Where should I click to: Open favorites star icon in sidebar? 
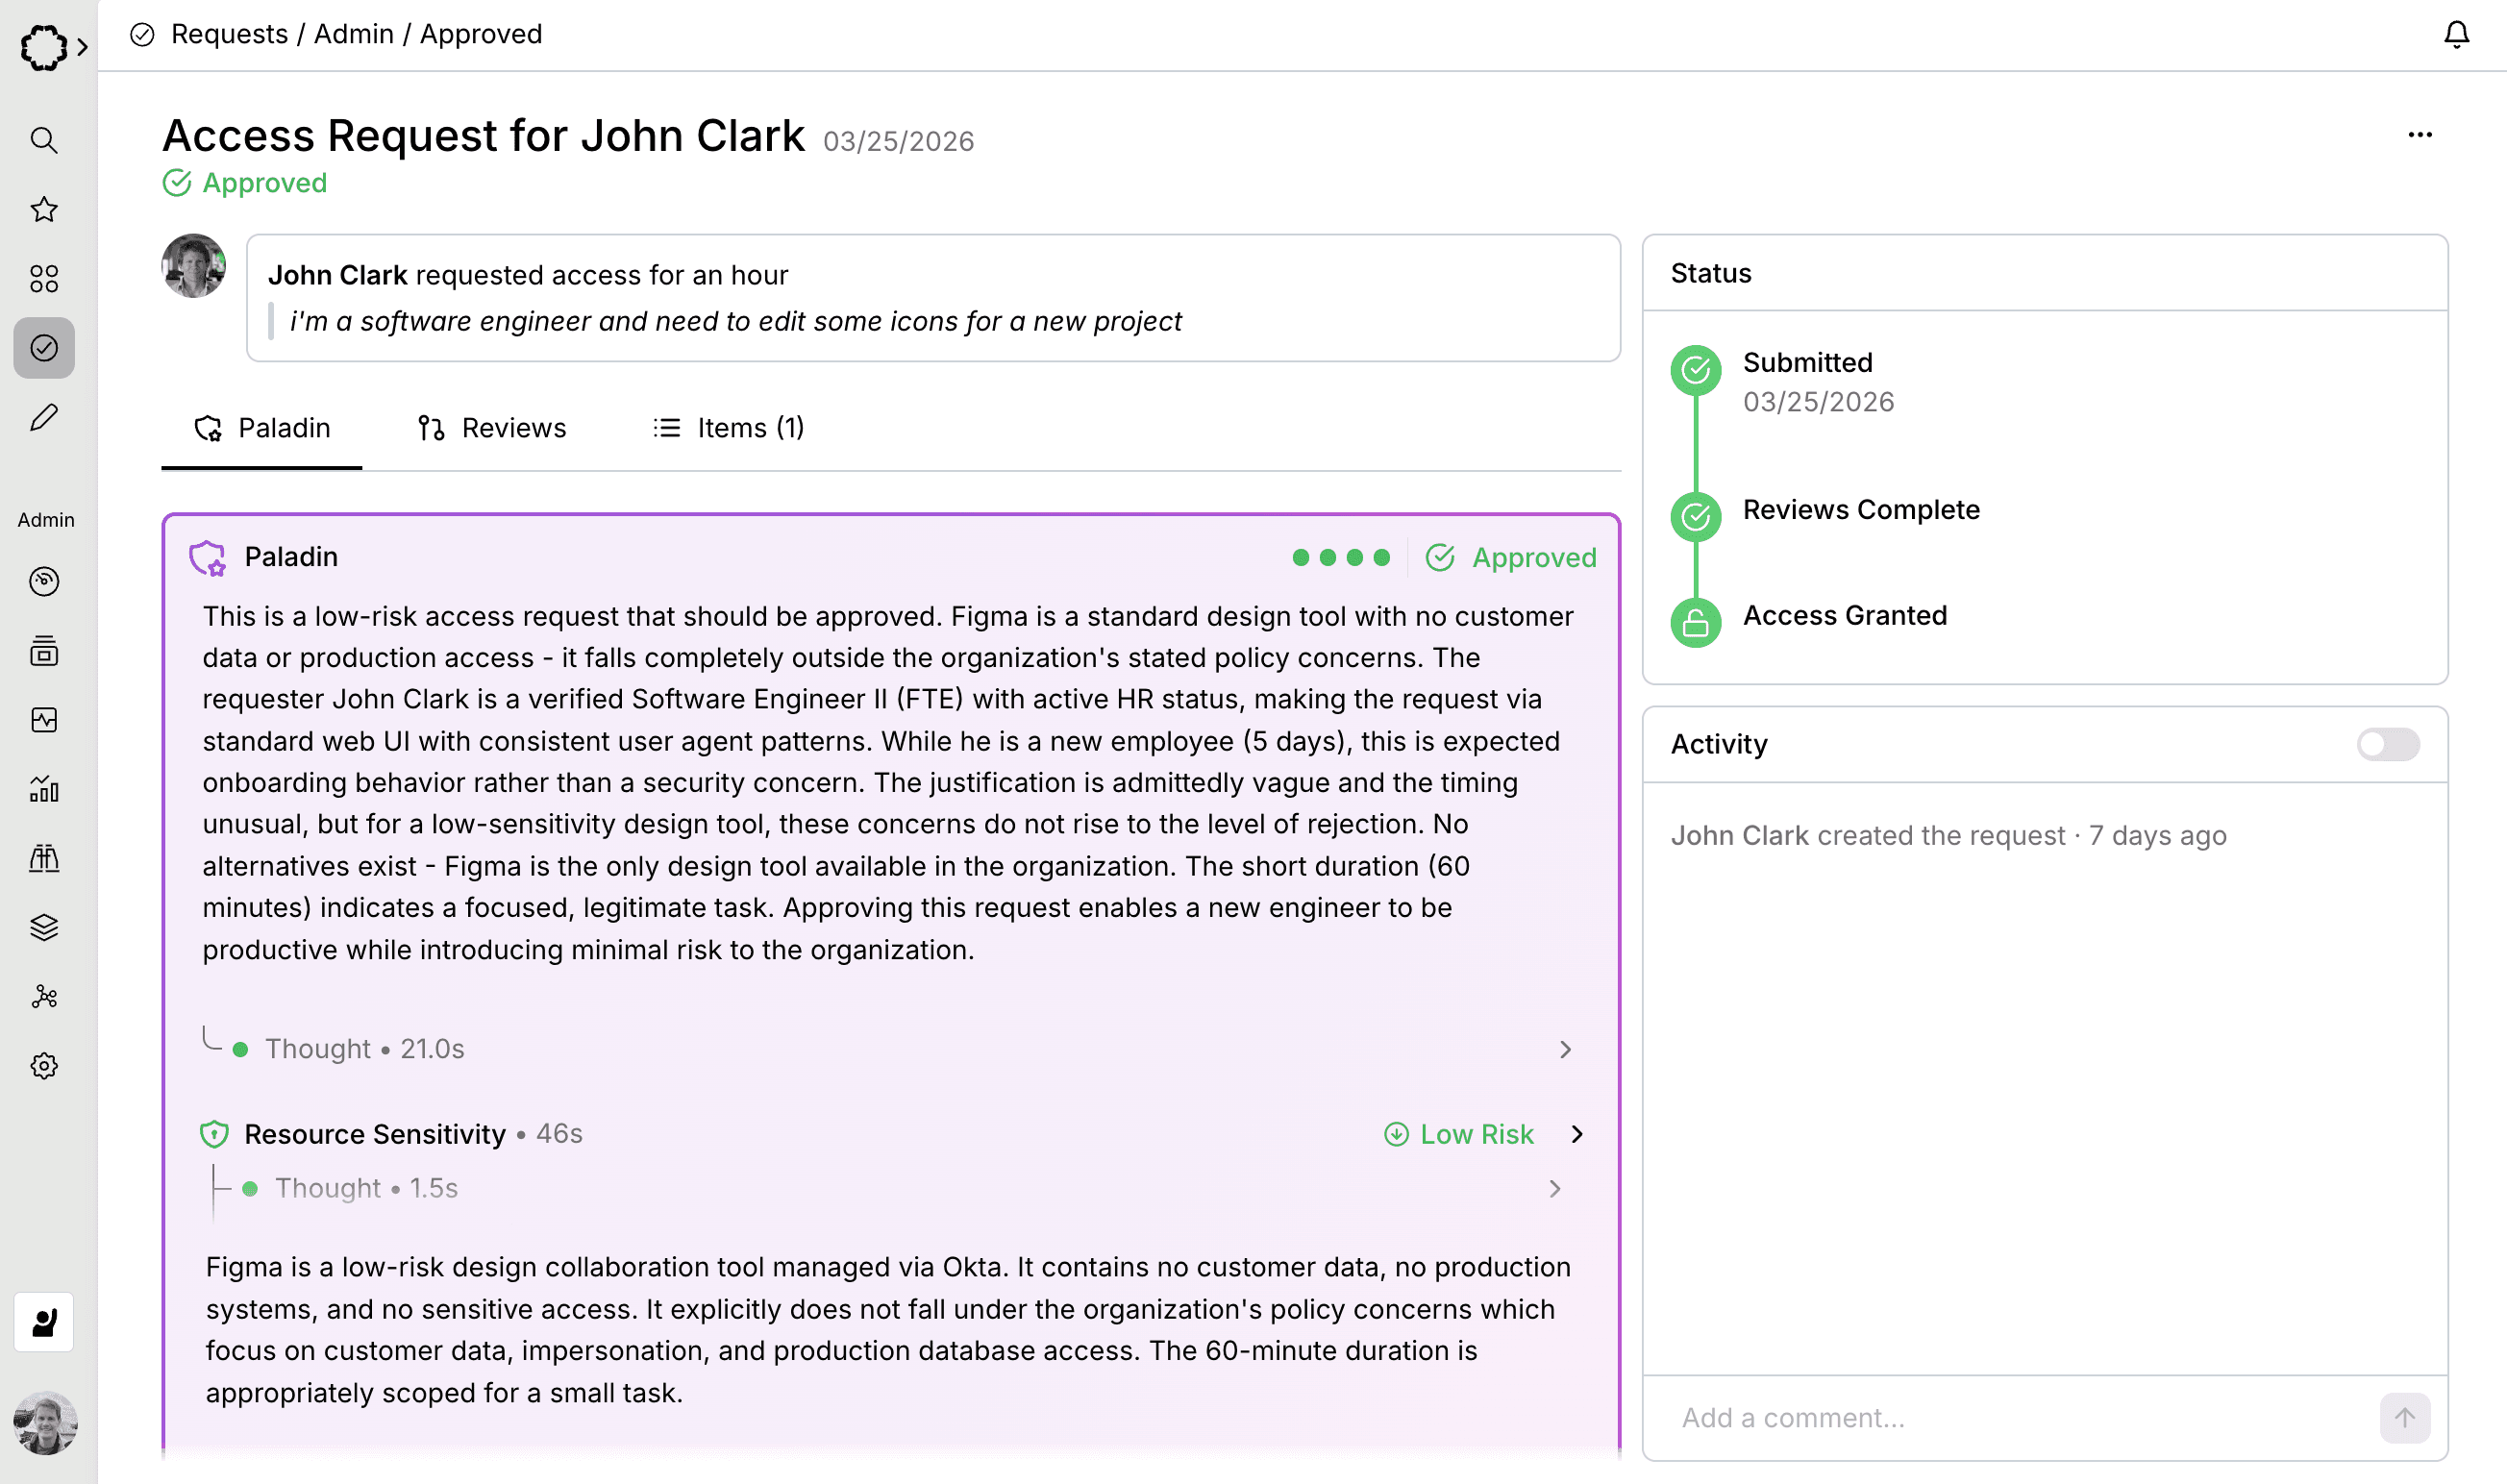pos(44,210)
